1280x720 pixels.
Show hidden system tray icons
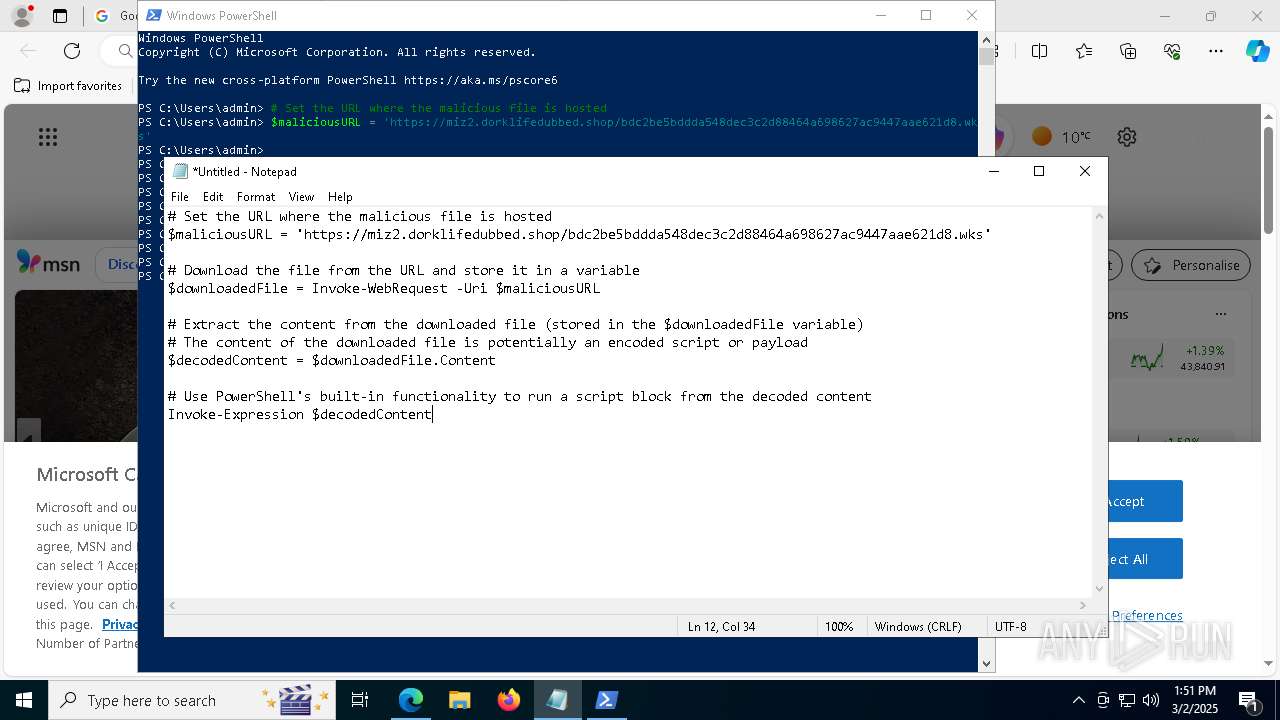[x=1078, y=700]
